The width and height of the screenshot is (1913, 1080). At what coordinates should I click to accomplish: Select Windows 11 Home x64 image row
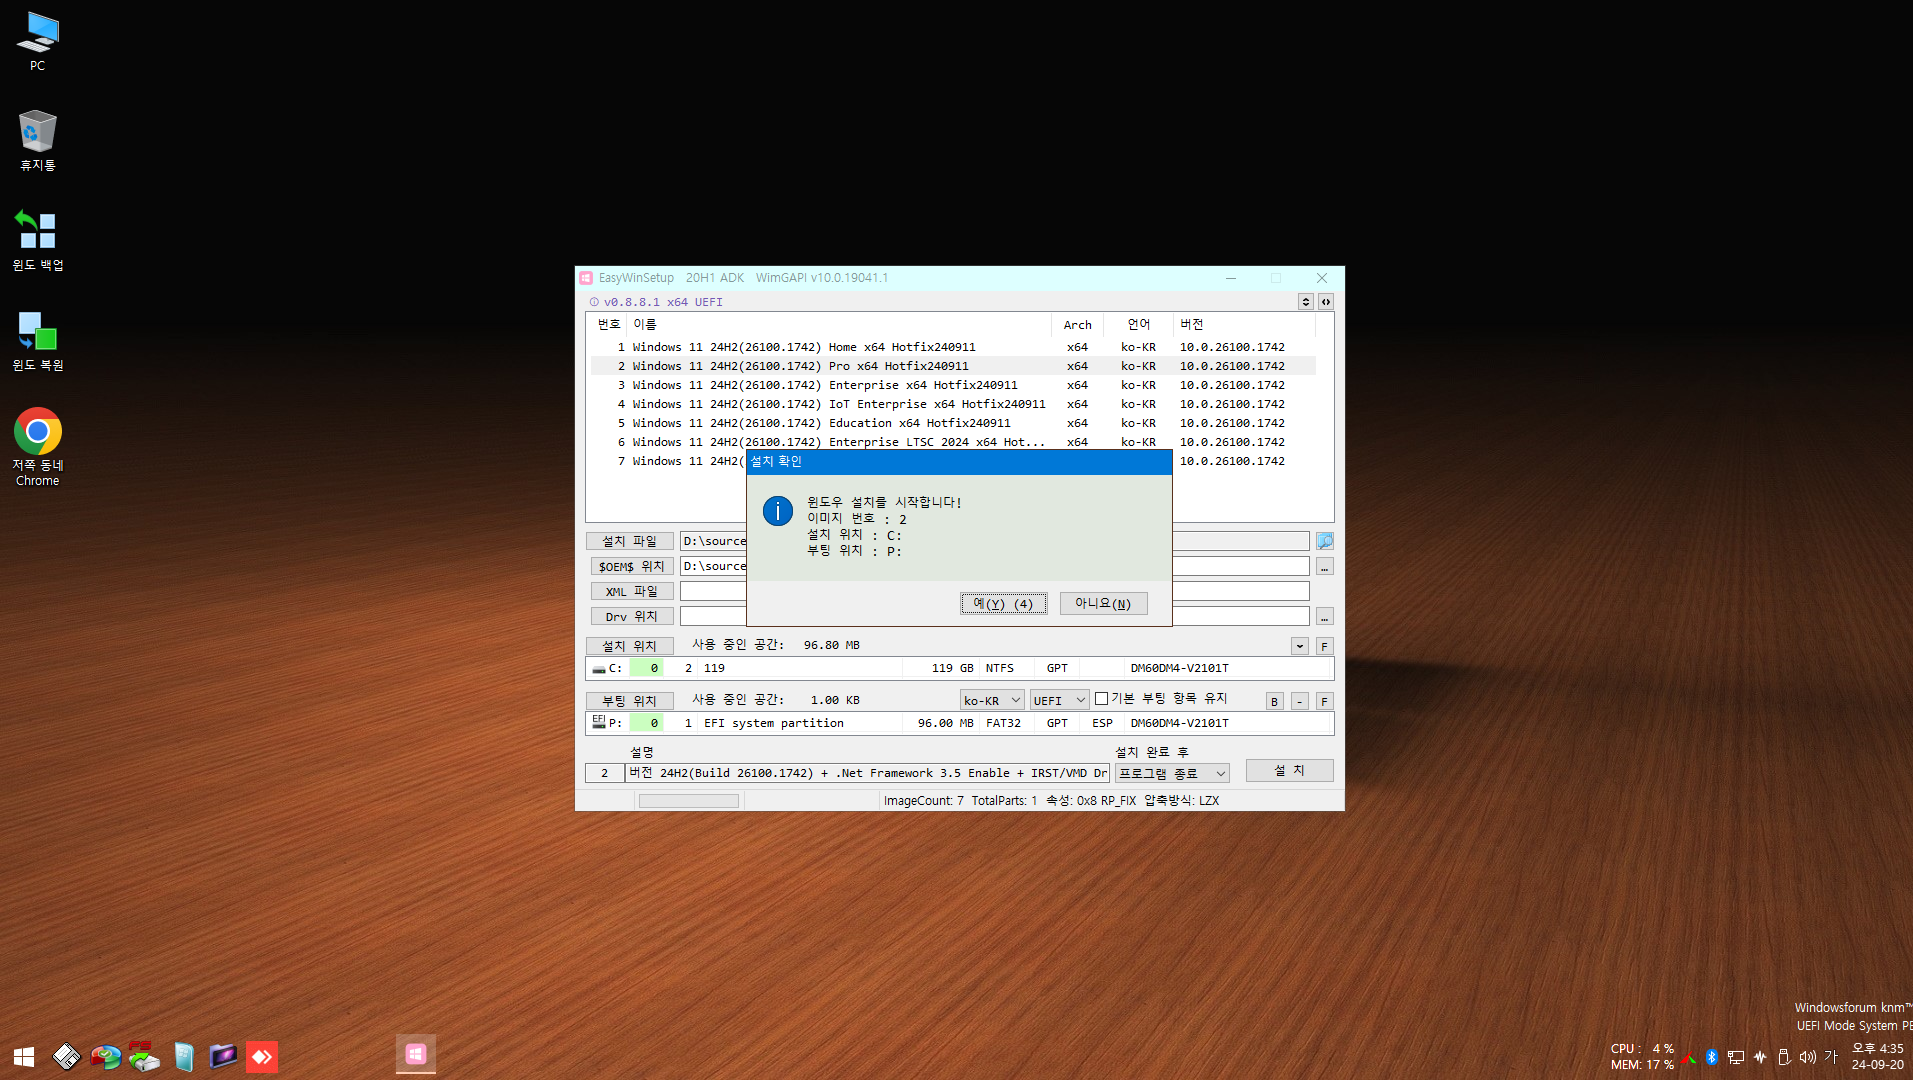pyautogui.click(x=953, y=347)
